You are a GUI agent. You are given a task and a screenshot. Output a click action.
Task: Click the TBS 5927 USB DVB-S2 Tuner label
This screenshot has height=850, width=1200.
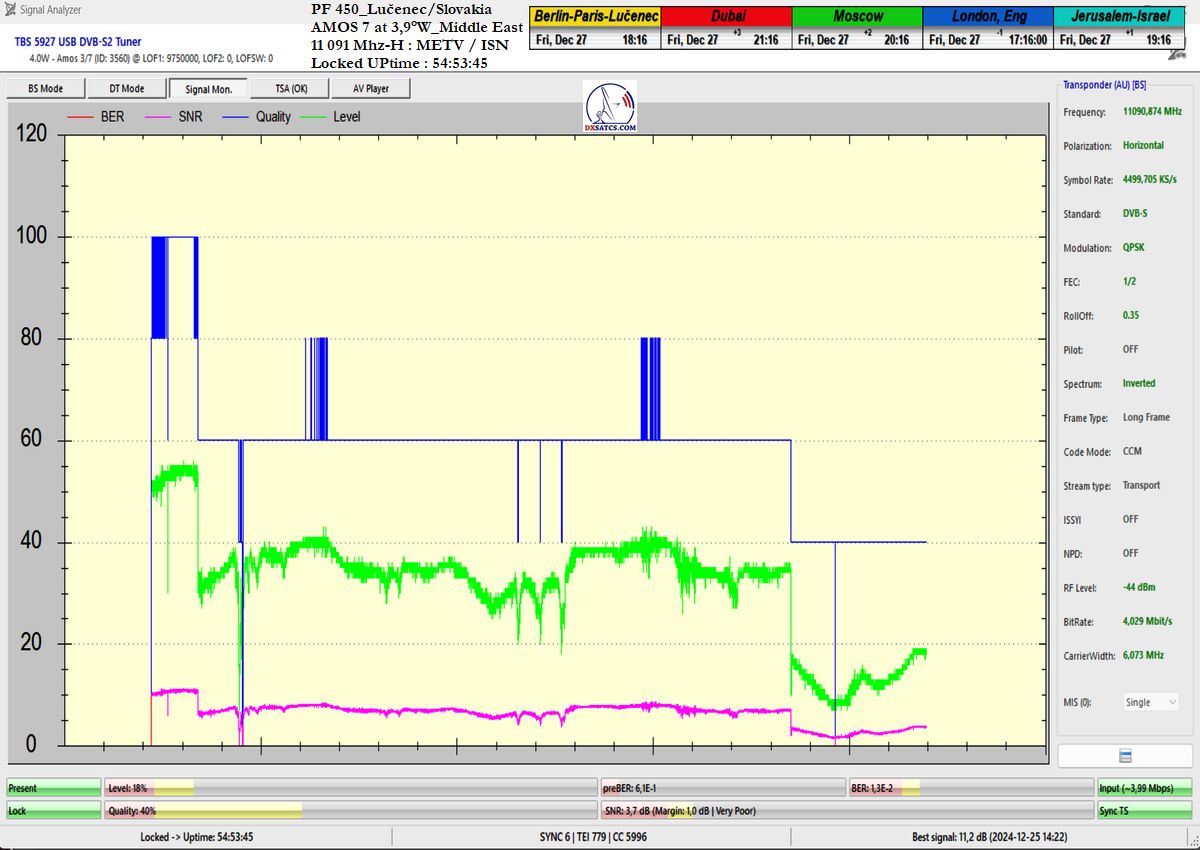tap(78, 42)
